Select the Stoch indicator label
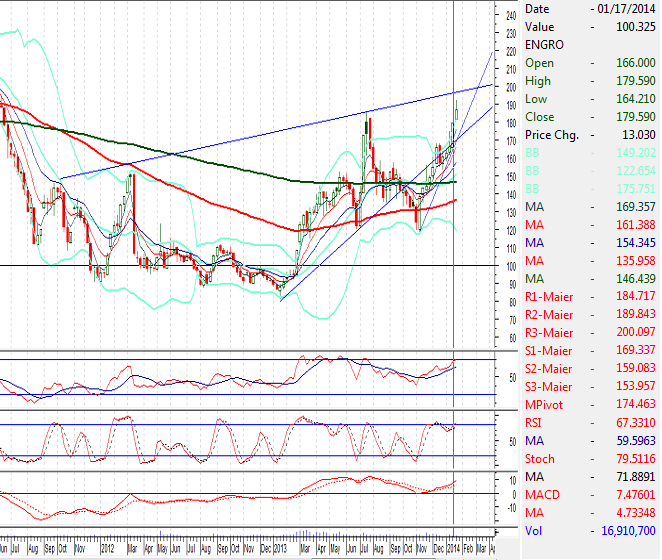662x560 pixels. point(540,459)
